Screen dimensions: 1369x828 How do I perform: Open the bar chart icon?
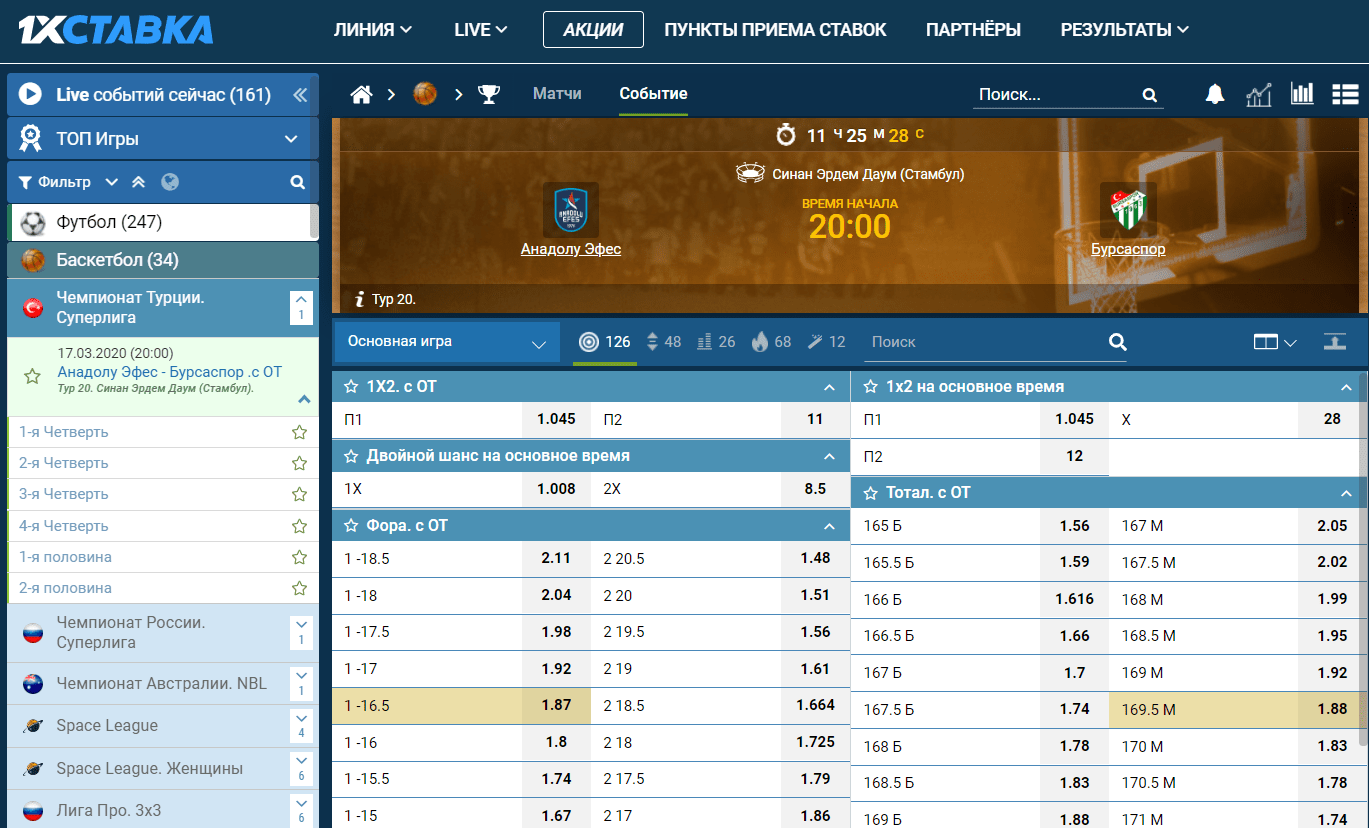tap(1302, 94)
